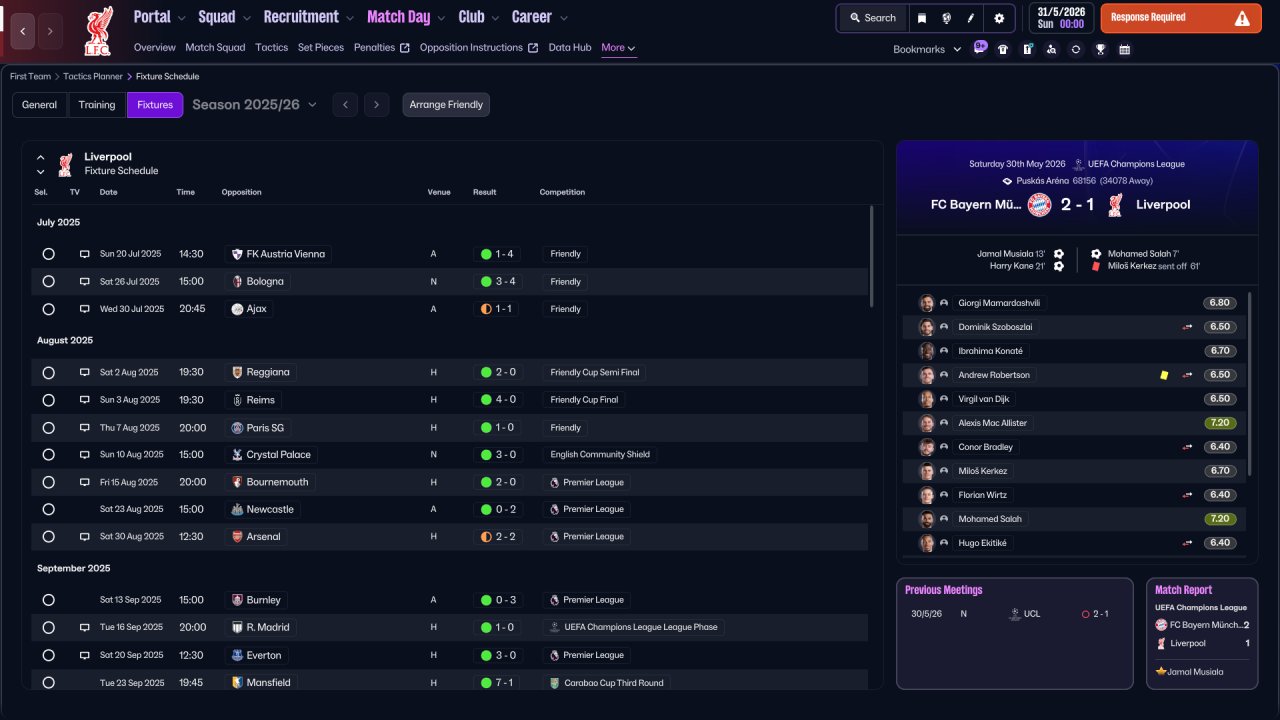
Task: Select the Ajax fixture radio button
Action: click(x=48, y=309)
